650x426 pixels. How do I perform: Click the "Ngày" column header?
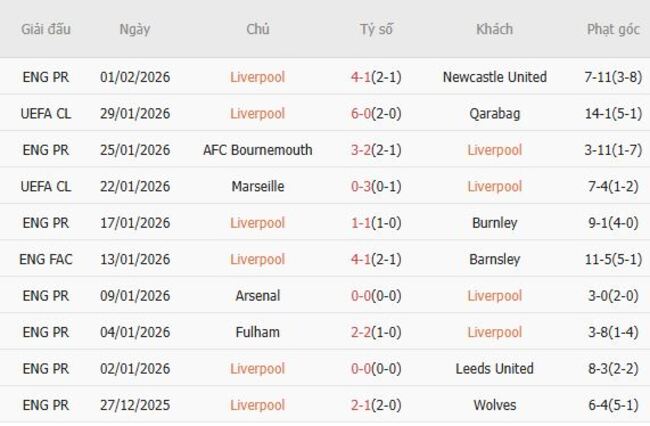pyautogui.click(x=135, y=29)
